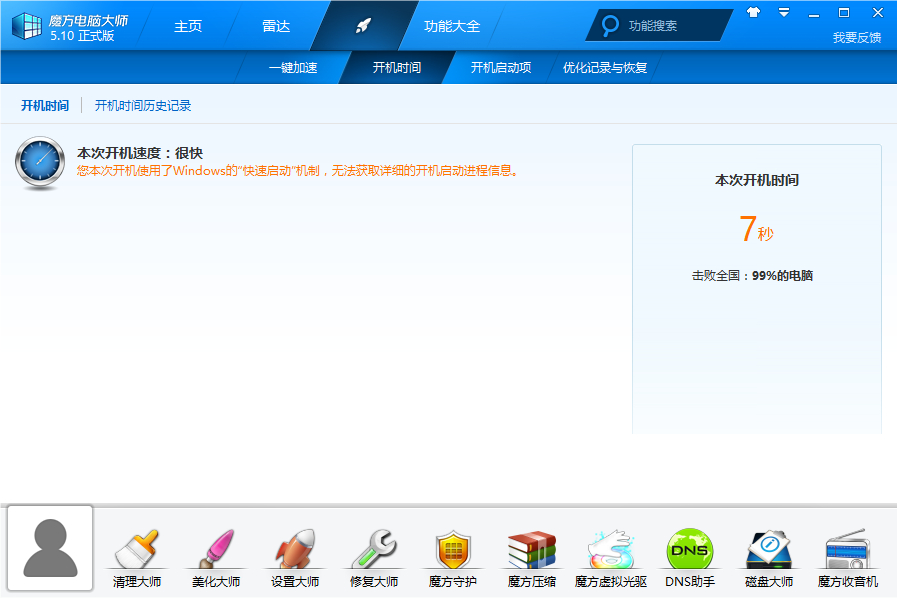This screenshot has height=598, width=897.
Task: Open the 清理大师 brush icon
Action: point(137,549)
